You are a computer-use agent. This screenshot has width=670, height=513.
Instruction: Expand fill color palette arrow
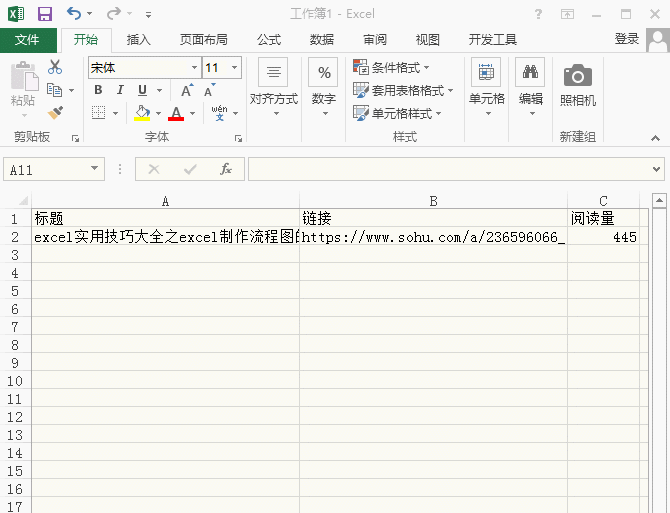(x=159, y=113)
